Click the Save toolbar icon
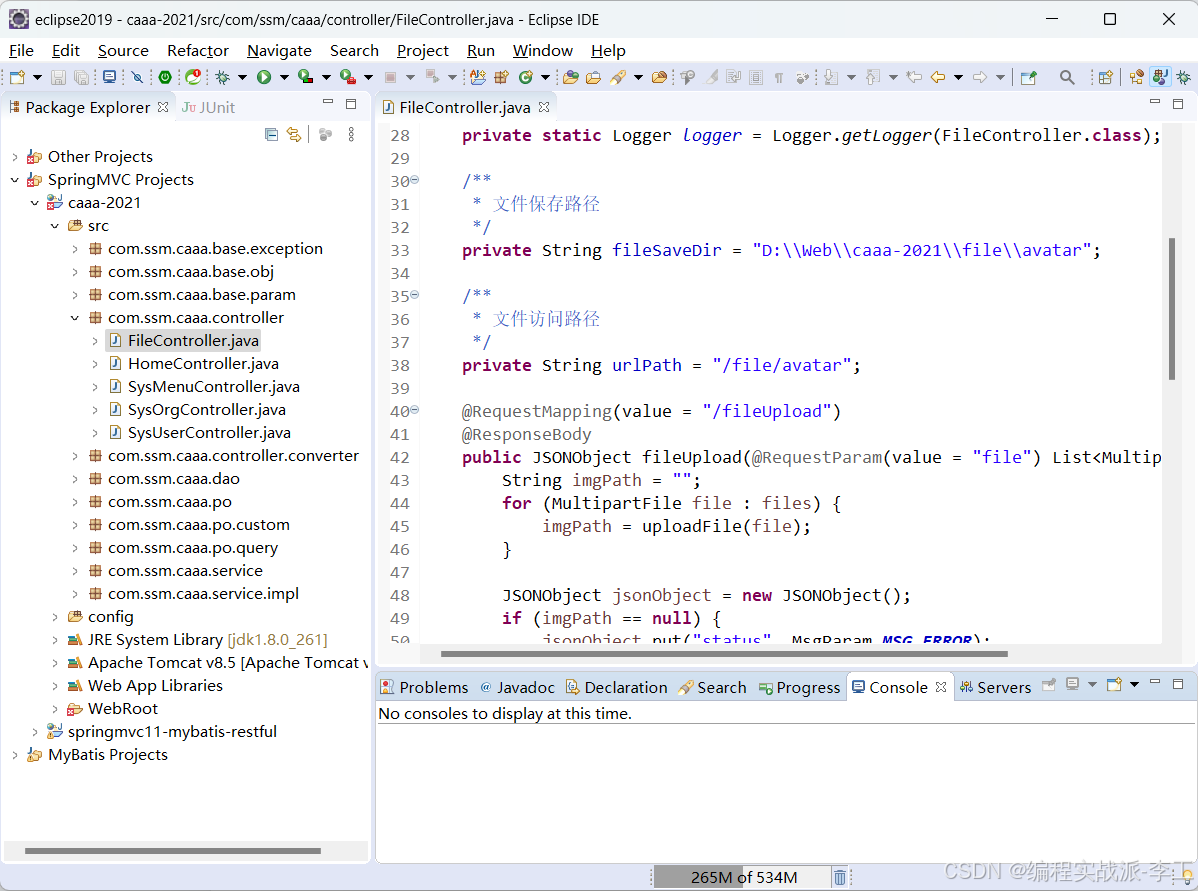Screen dimensions: 1198x891 pos(58,77)
